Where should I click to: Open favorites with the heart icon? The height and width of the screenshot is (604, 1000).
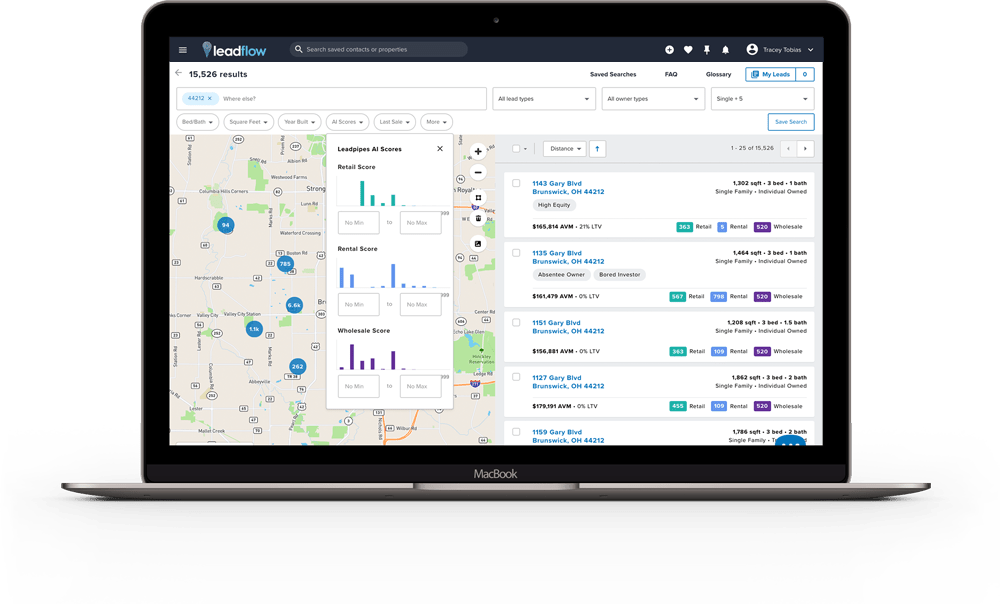pyautogui.click(x=688, y=50)
